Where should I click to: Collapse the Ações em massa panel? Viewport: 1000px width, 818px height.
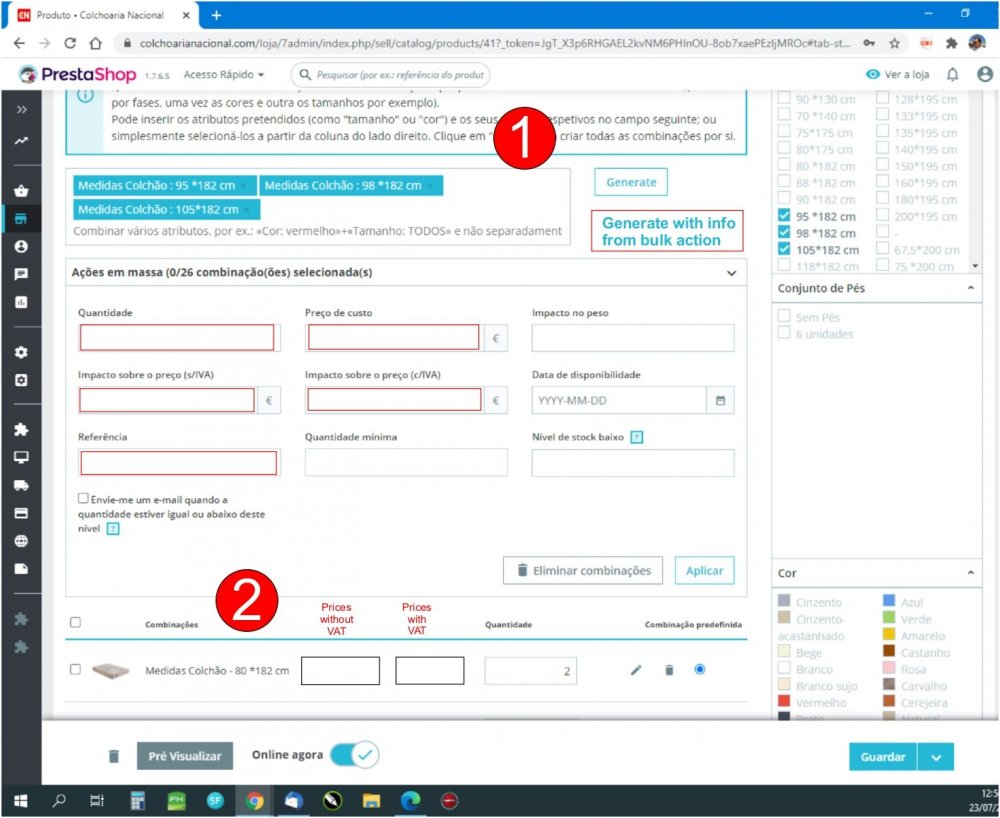click(729, 272)
